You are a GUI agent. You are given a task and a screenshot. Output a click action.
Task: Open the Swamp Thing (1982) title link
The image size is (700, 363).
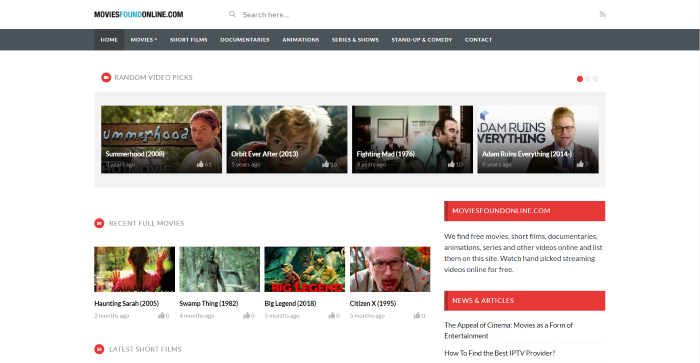[208, 304]
